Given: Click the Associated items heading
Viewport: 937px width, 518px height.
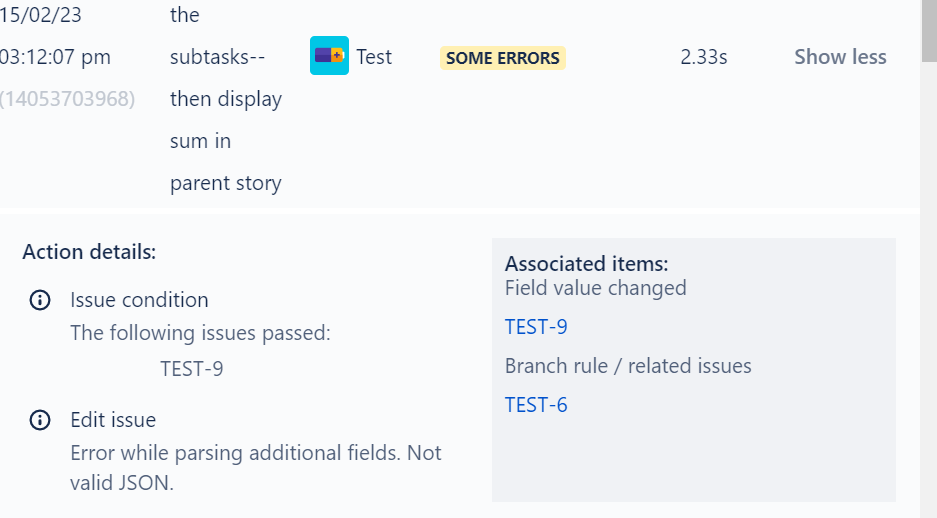Looking at the screenshot, I should (587, 263).
